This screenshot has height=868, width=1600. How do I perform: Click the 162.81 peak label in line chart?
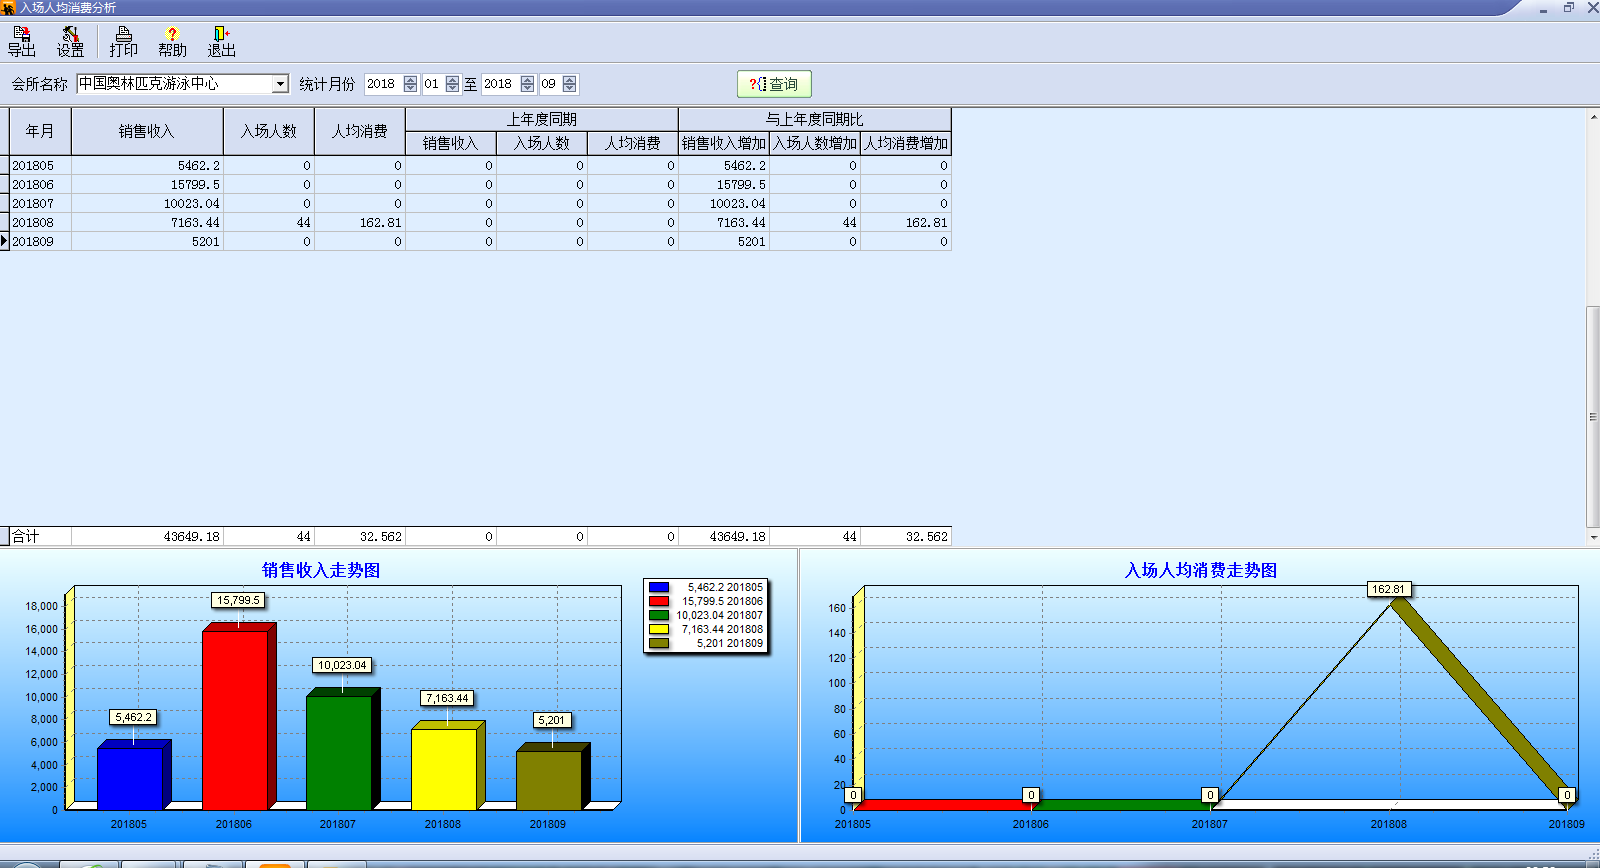[x=1388, y=589]
